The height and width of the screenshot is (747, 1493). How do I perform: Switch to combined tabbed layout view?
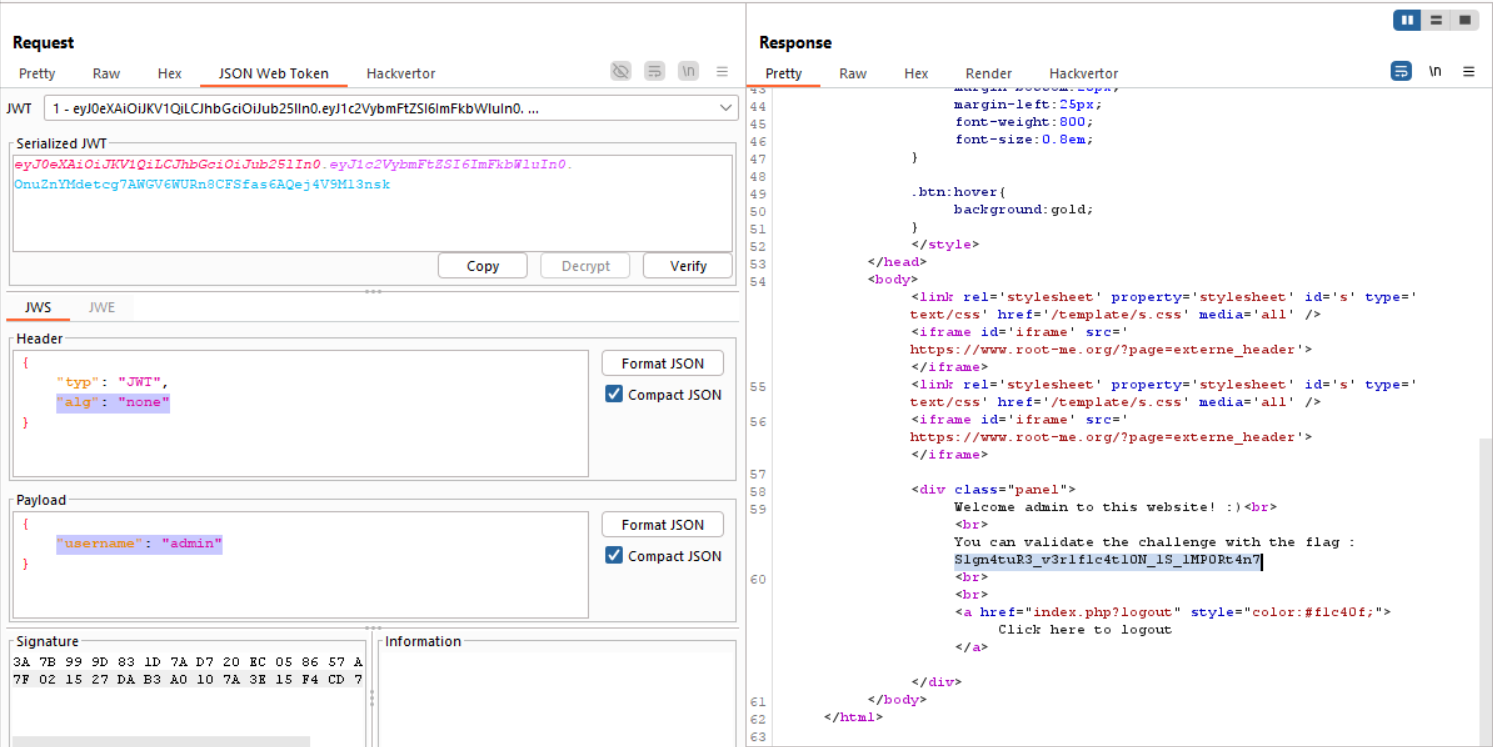[x=1465, y=20]
